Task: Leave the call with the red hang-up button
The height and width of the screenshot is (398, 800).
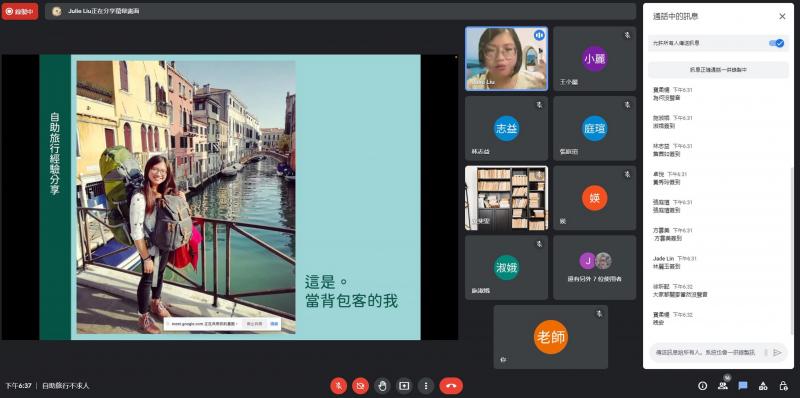Action: click(x=451, y=386)
